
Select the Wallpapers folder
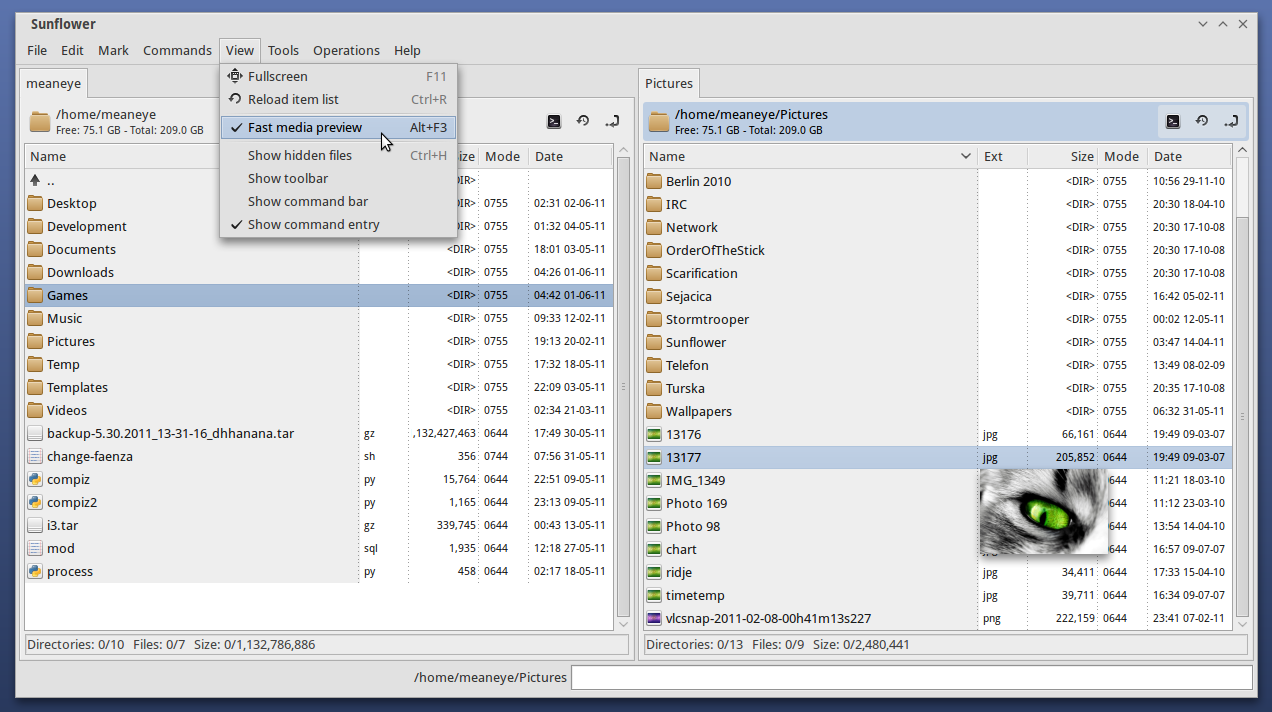pyautogui.click(x=698, y=412)
